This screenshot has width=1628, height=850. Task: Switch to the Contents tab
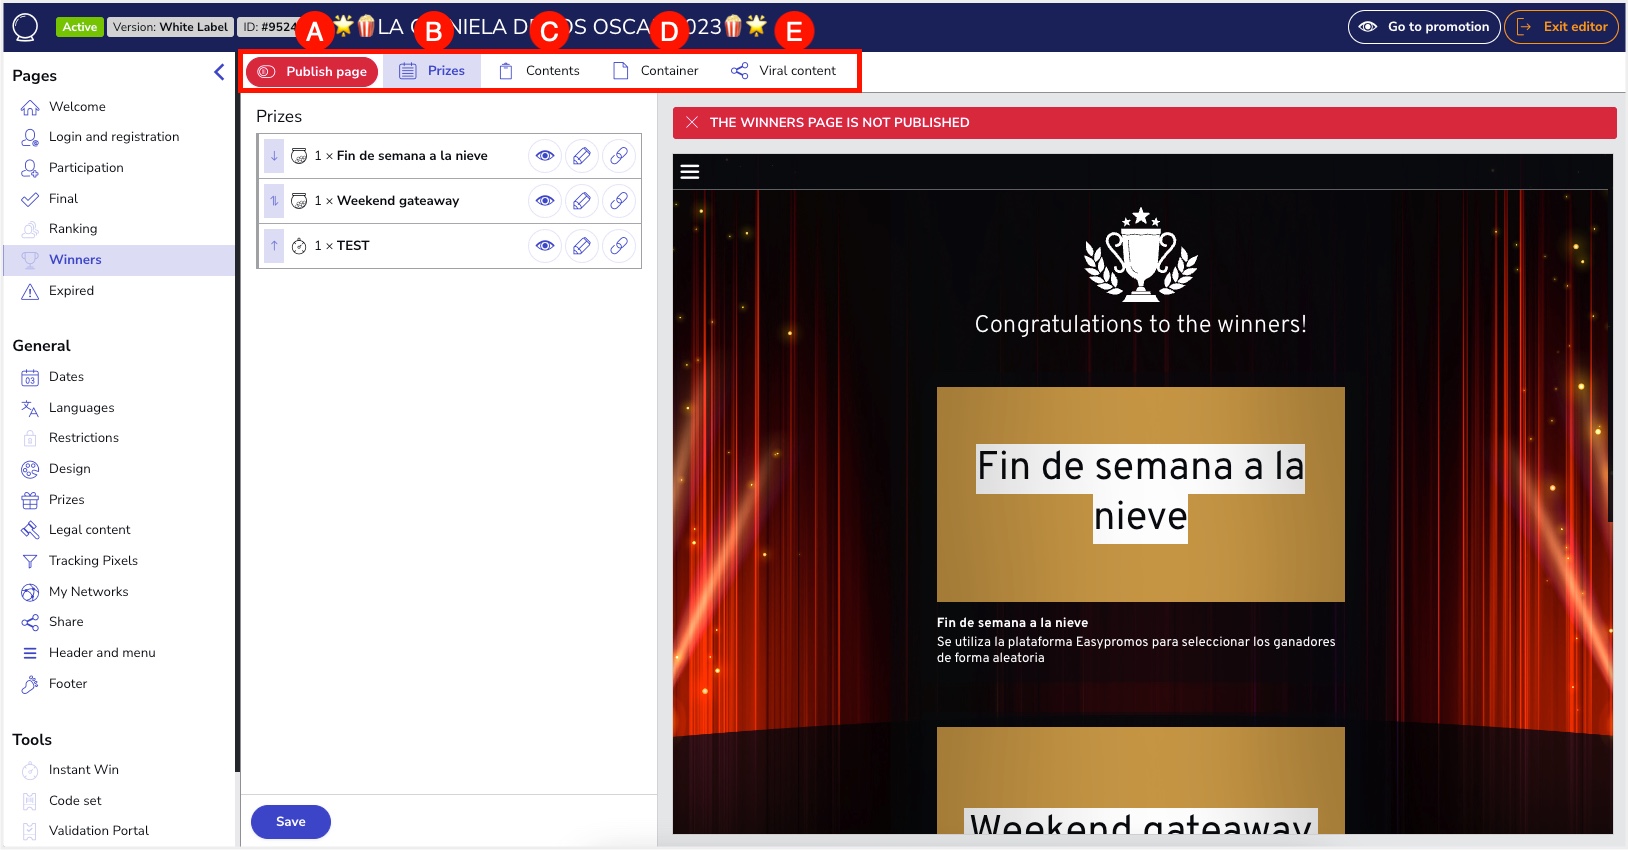[540, 71]
